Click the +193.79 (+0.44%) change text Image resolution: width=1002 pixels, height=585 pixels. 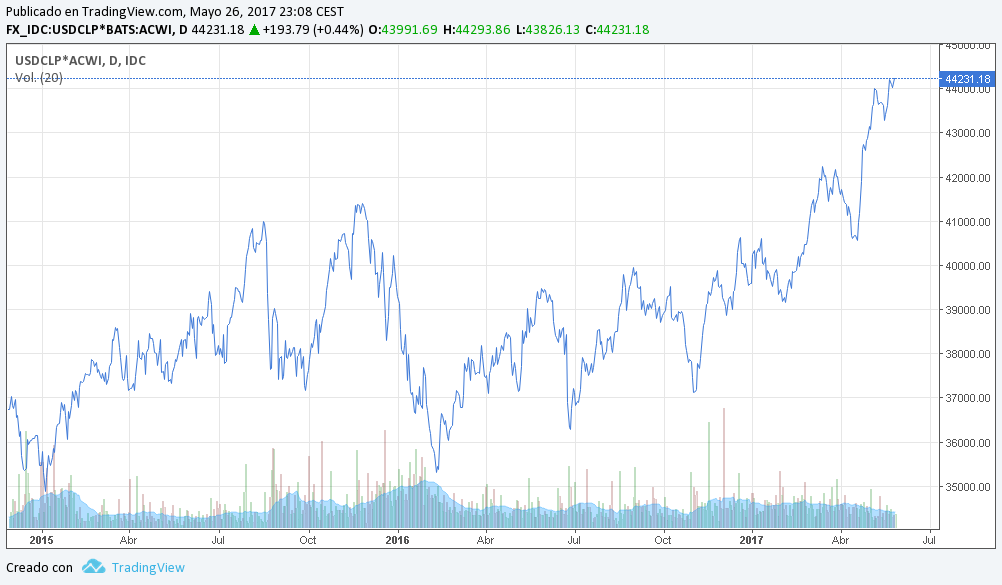(x=313, y=29)
